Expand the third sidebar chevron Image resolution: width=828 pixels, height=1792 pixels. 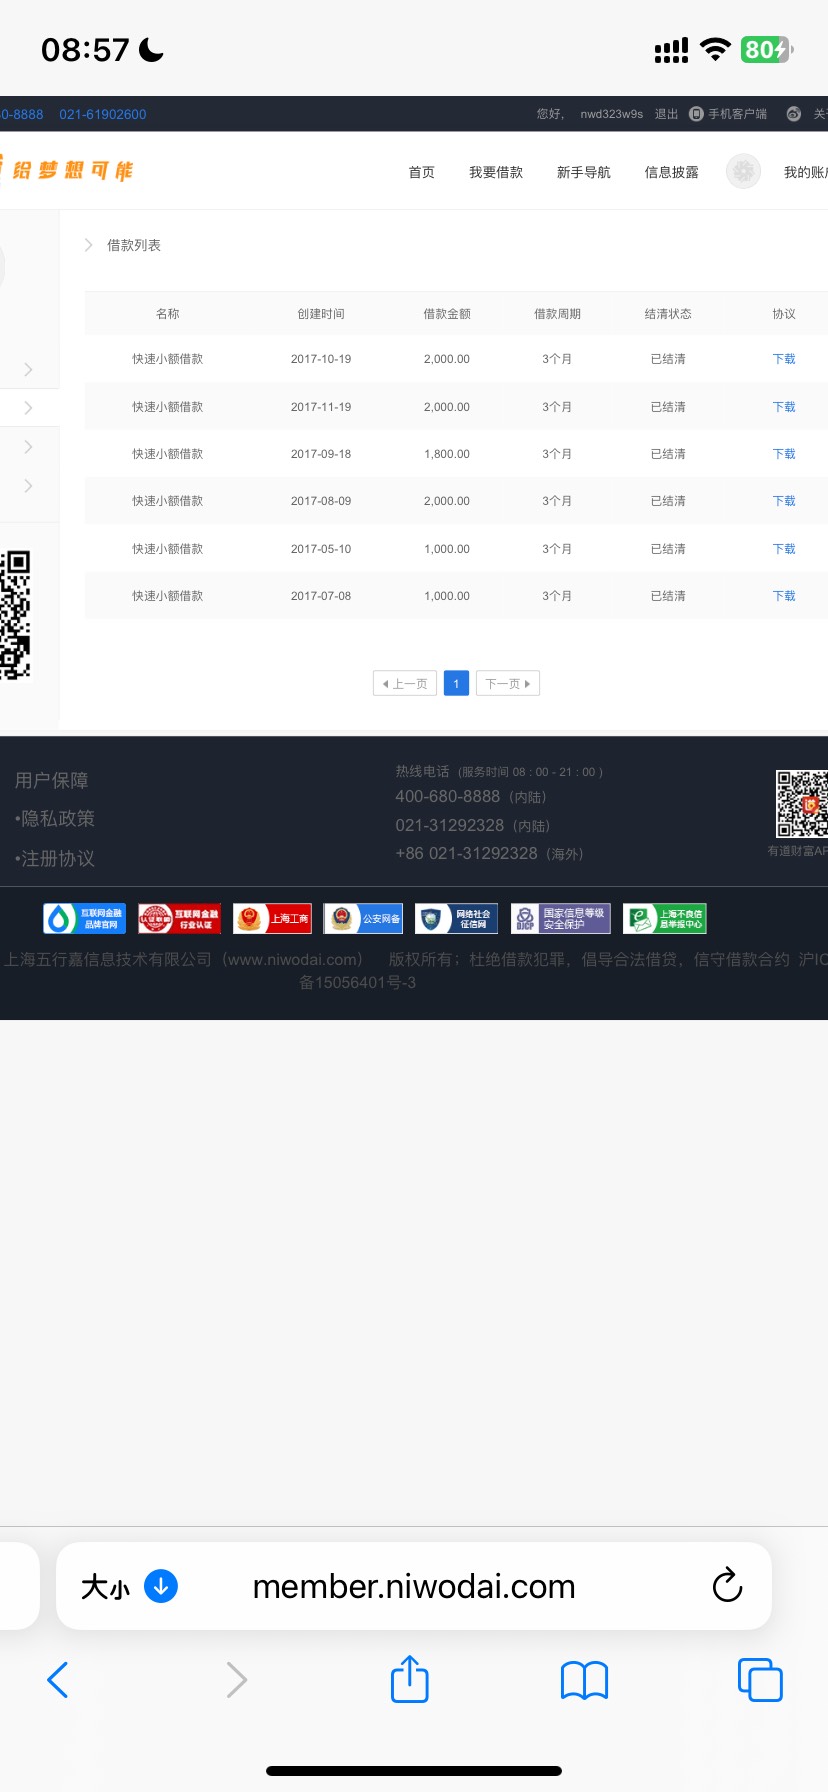click(28, 447)
